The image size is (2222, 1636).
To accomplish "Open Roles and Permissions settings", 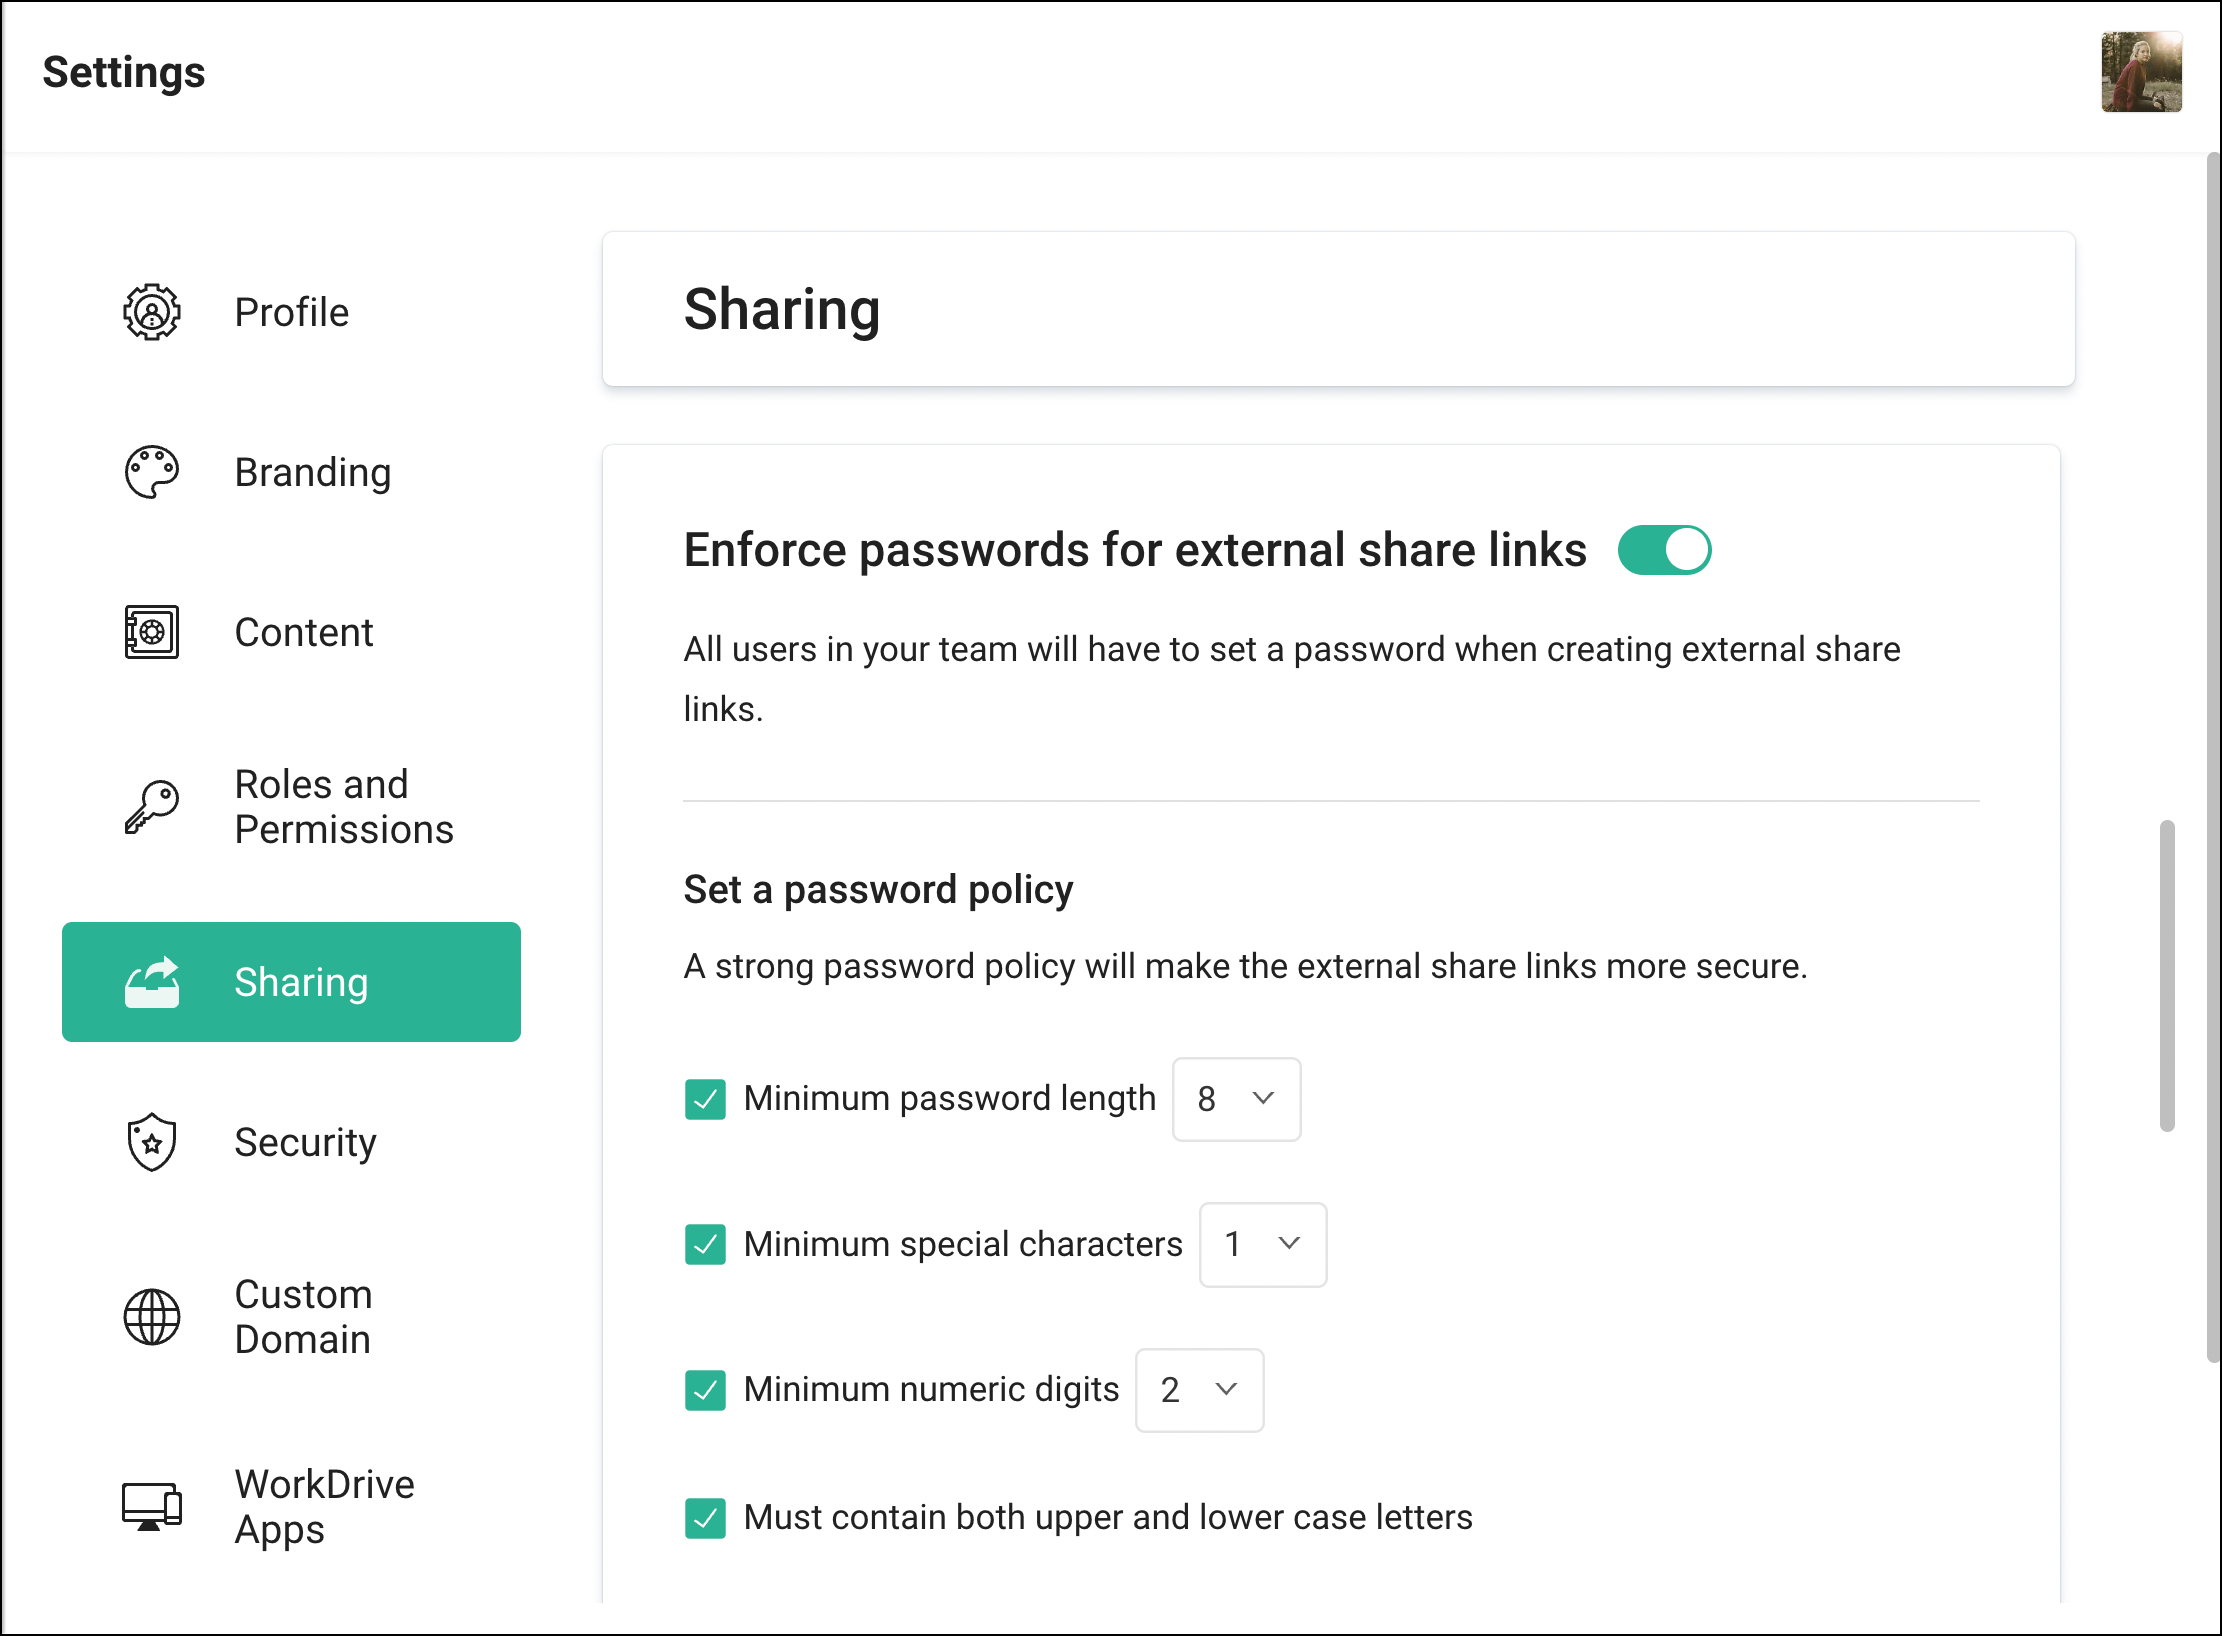I will [x=345, y=806].
